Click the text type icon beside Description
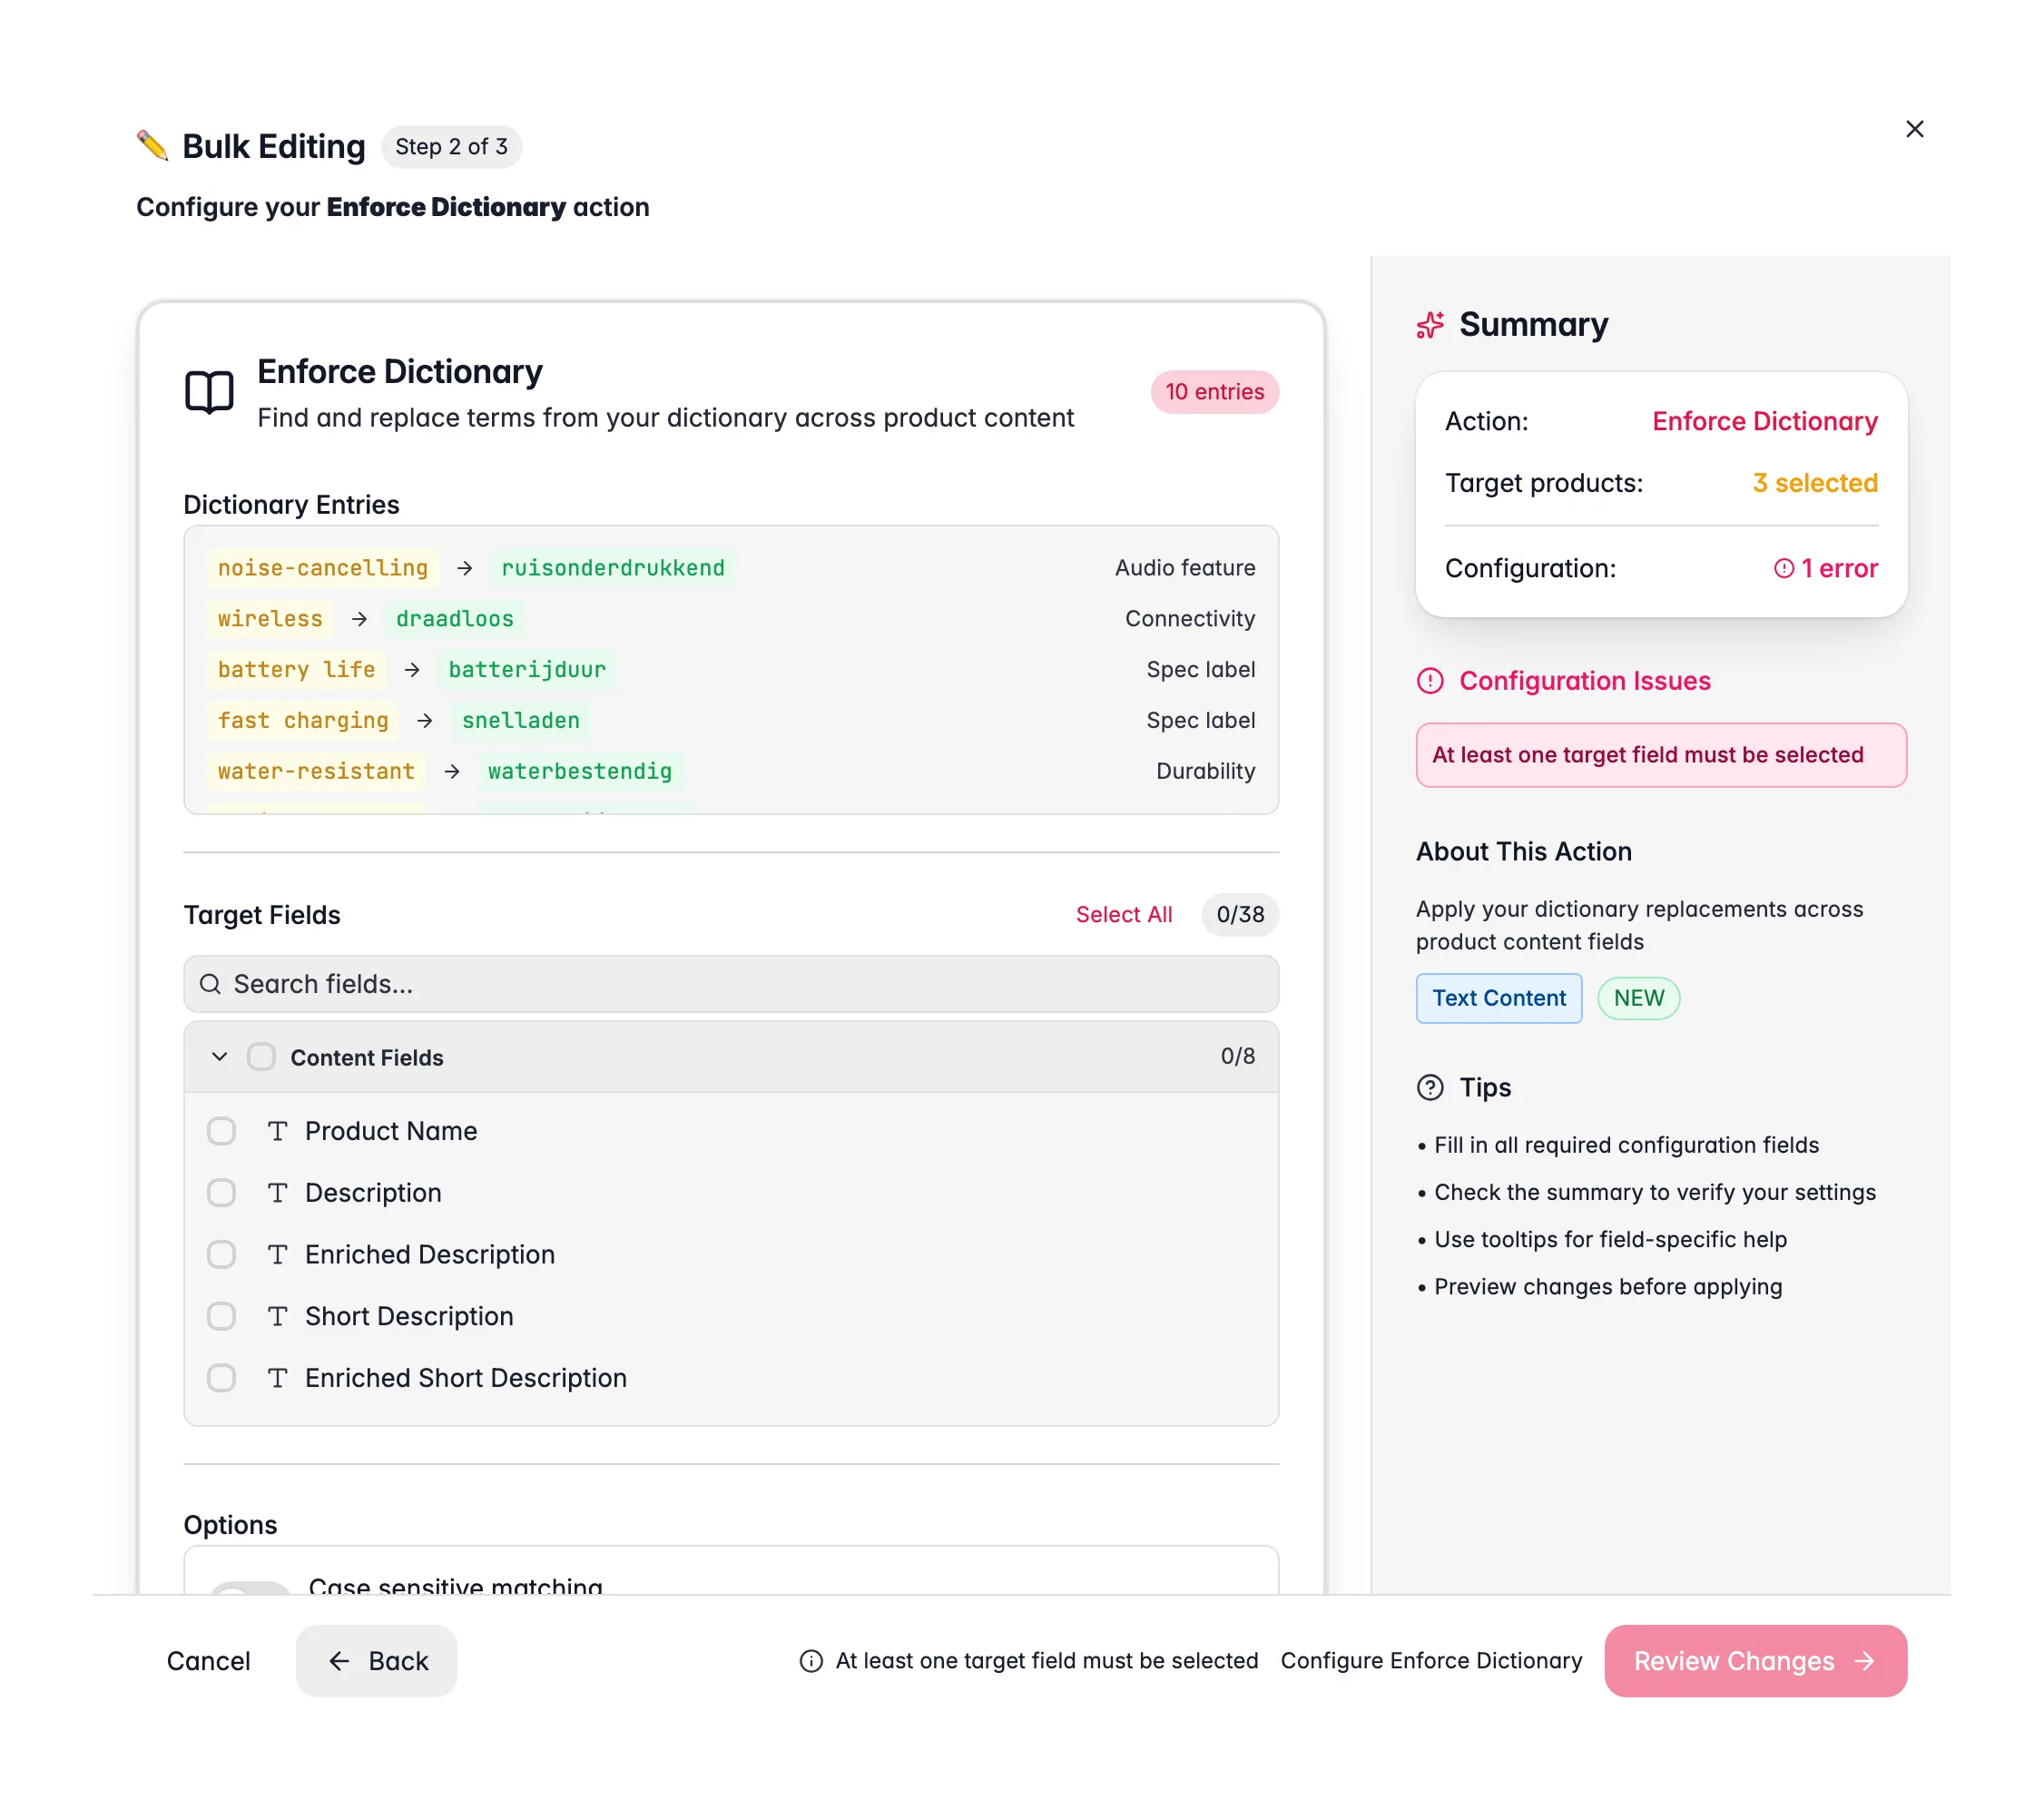Screen dimensions: 2044x1819 pyautogui.click(x=278, y=1193)
